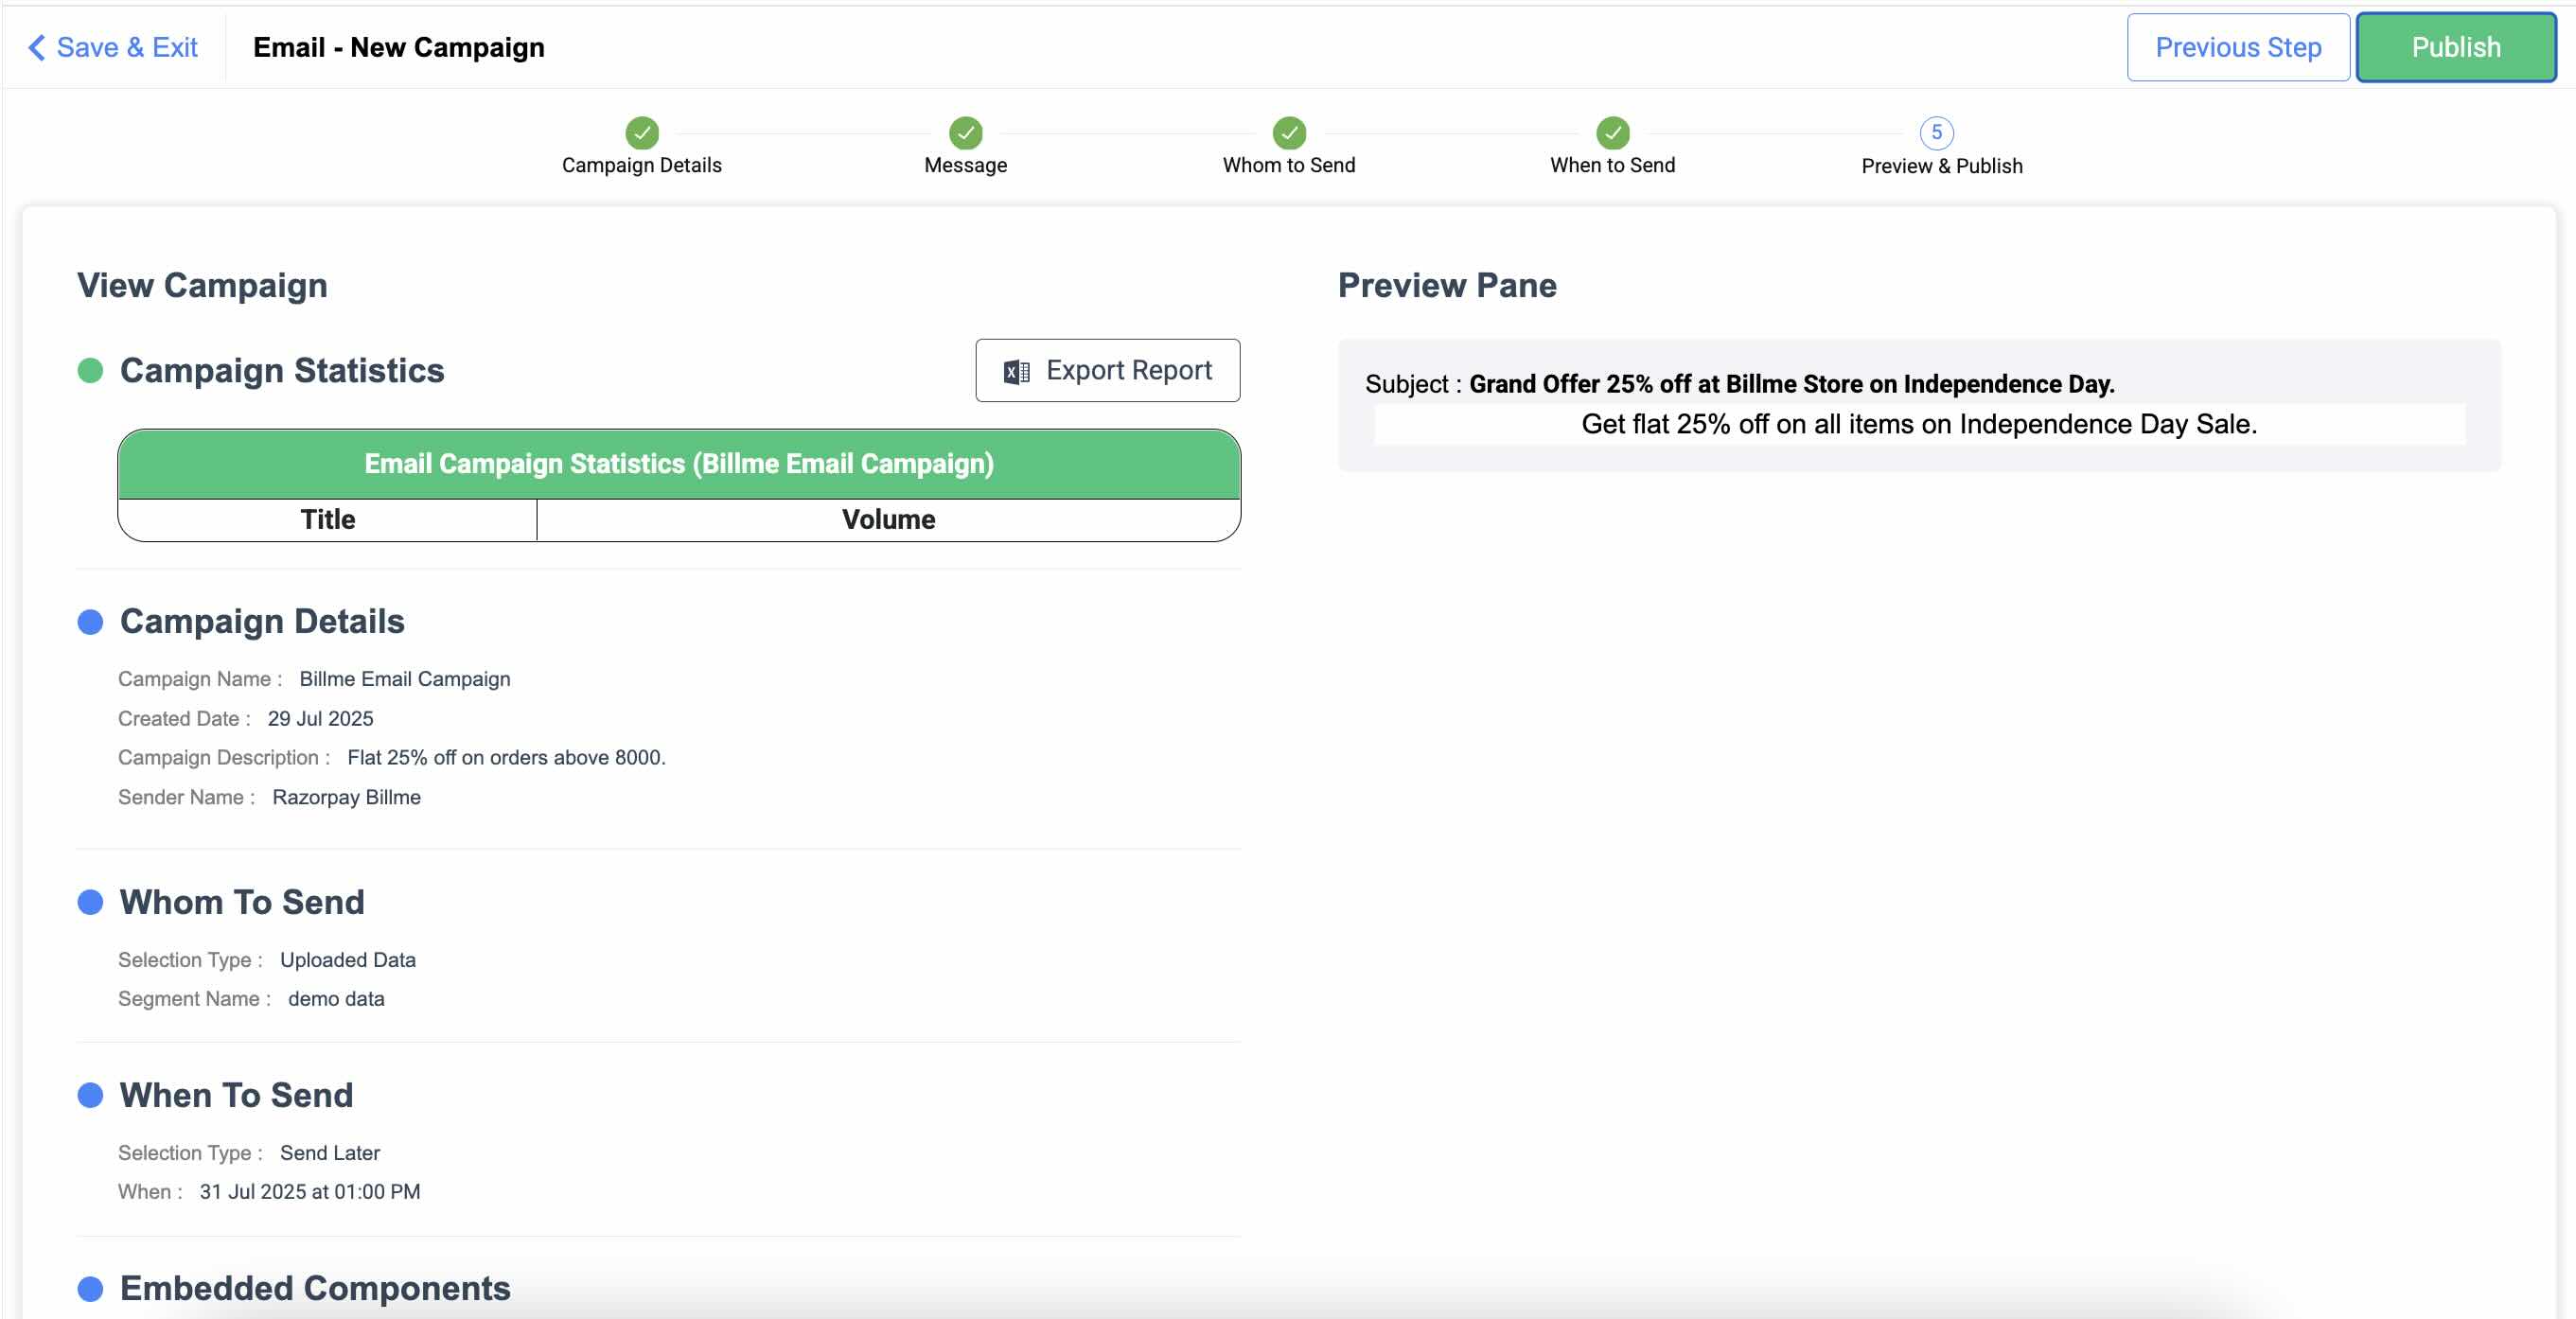Open the Message step label
The width and height of the screenshot is (2576, 1319).
[965, 165]
